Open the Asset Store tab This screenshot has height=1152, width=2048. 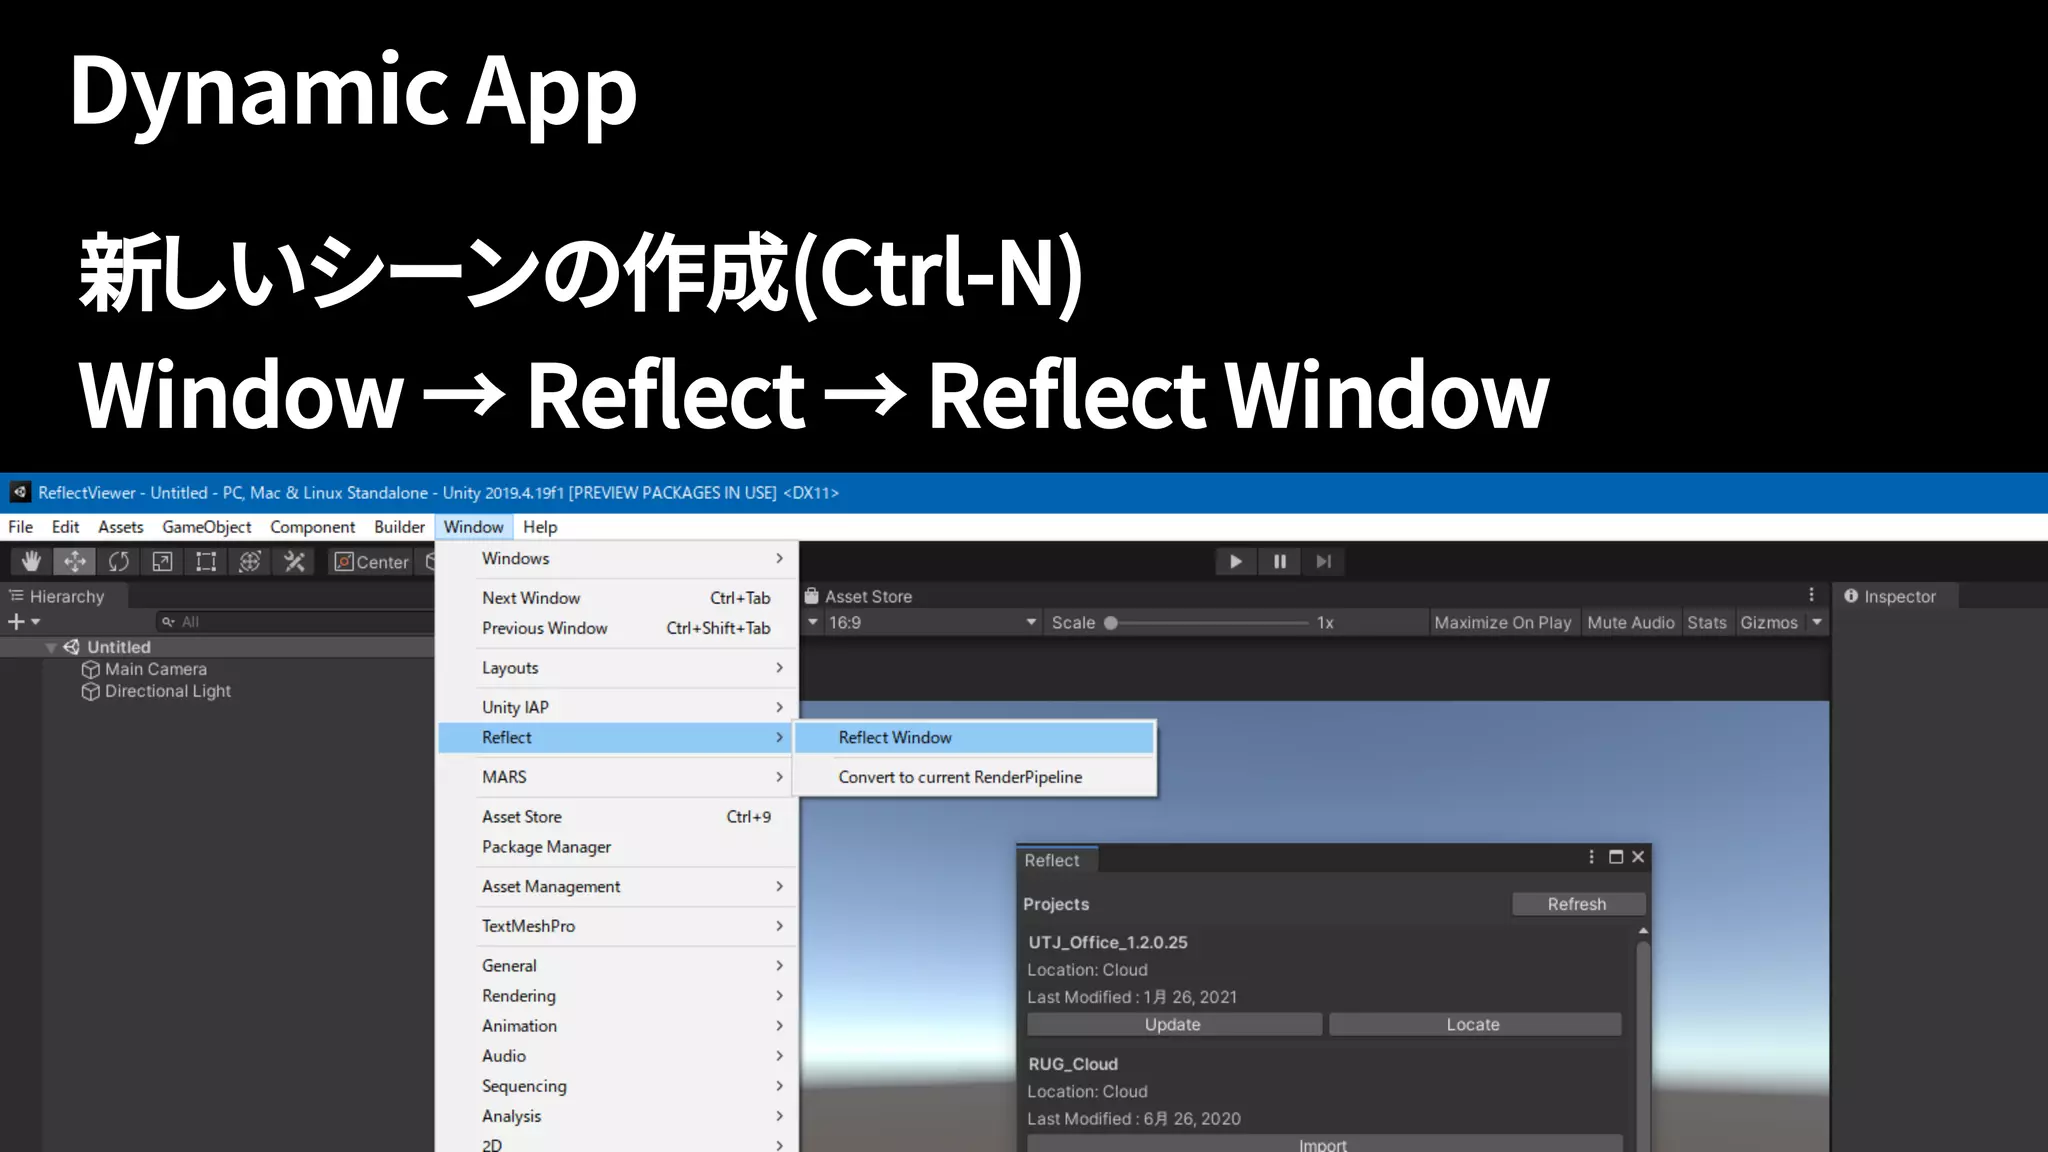point(860,596)
